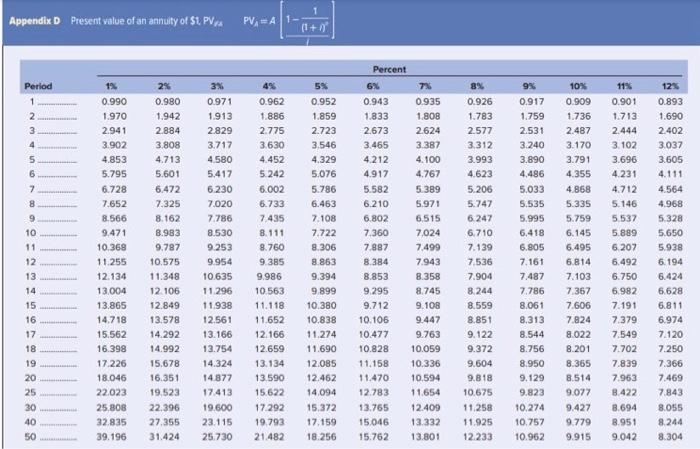This screenshot has width=700, height=449.
Task: Select value 15.622 for period 25 at 4%
Action: click(x=270, y=392)
